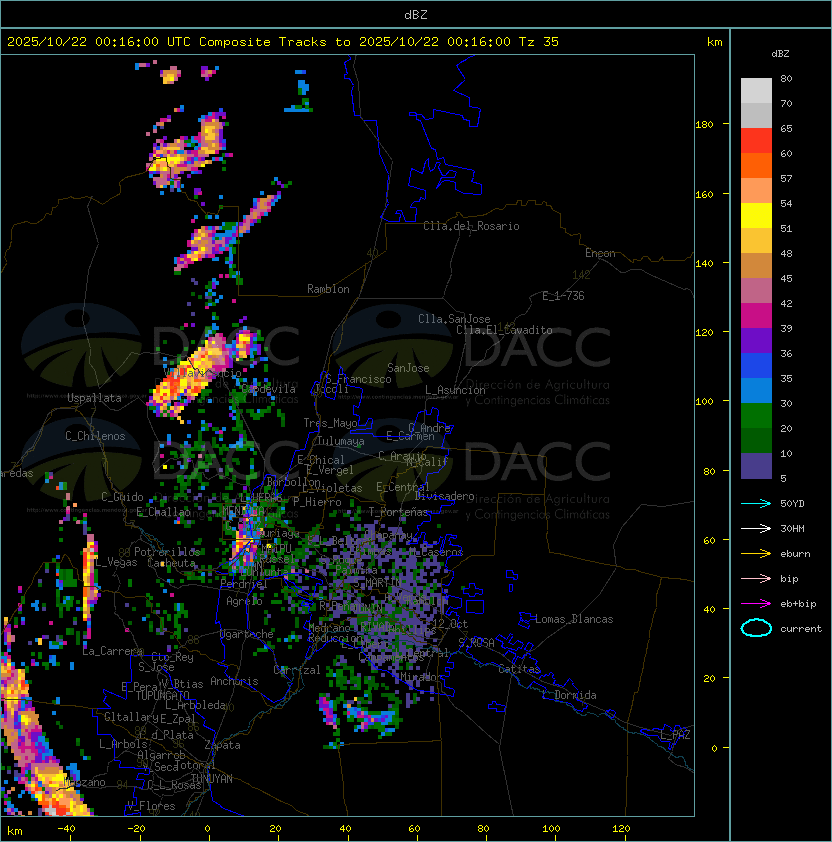Screen dimensions: 832x842
Task: Click the 'Lomas_Blancas' map label
Action: 574,619
